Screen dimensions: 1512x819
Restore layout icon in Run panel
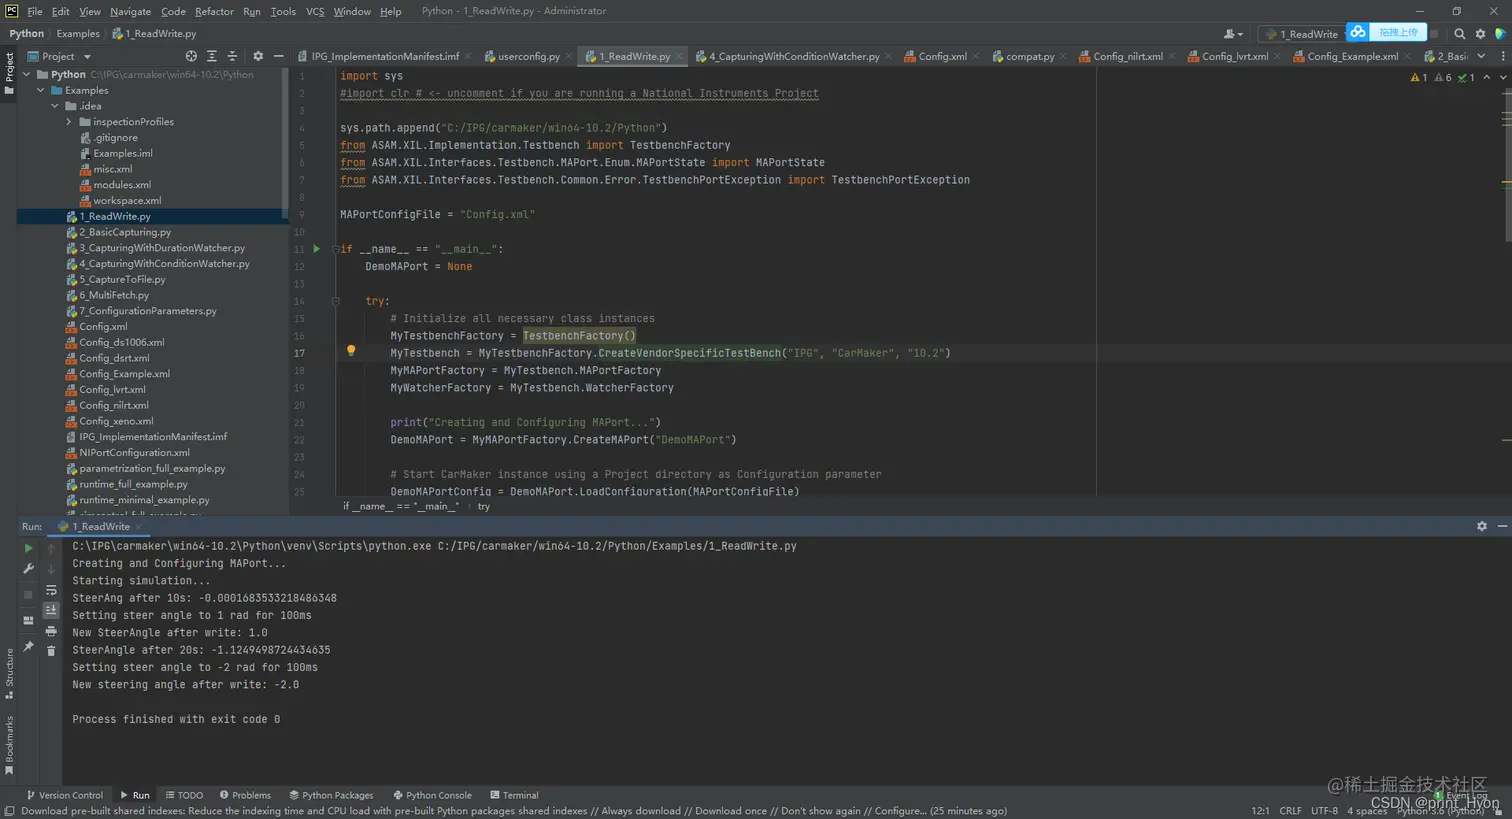coord(28,620)
